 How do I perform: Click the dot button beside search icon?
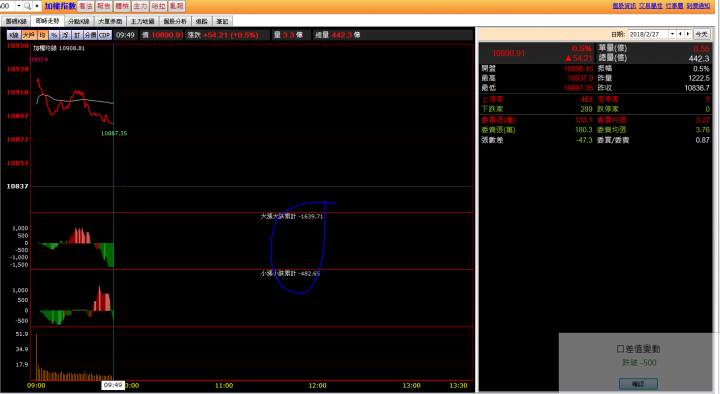click(37, 6)
